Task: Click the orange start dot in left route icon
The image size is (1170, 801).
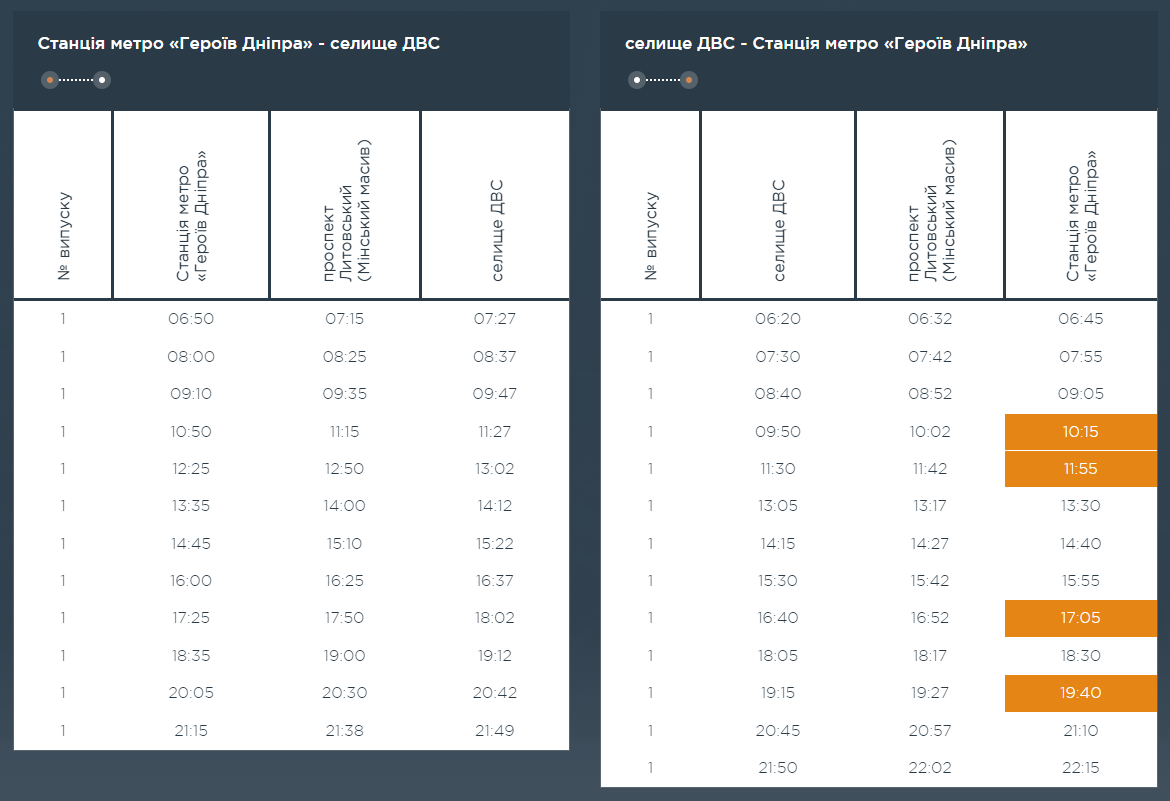Action: 50,80
